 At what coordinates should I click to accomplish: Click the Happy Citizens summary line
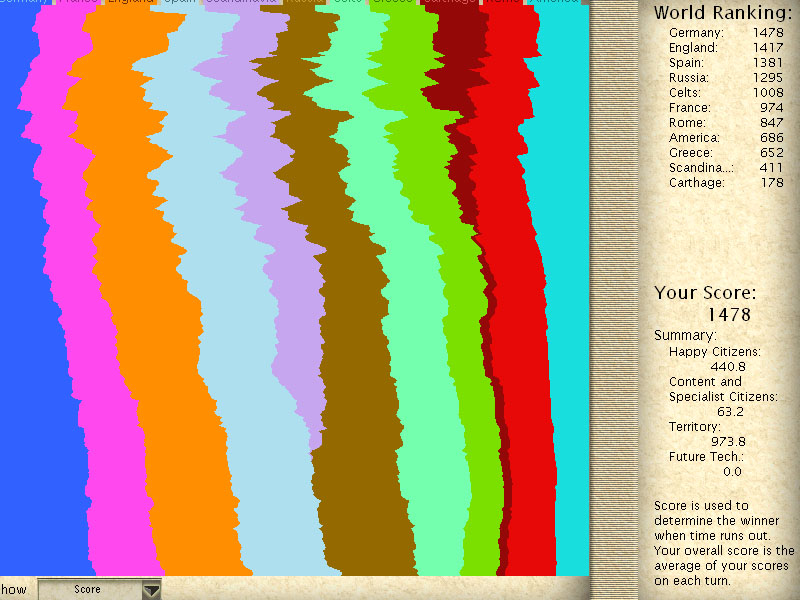[x=714, y=351]
